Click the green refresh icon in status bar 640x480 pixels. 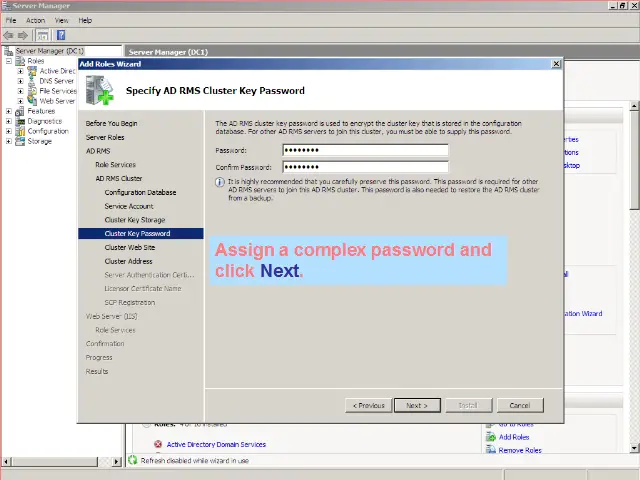(x=133, y=460)
